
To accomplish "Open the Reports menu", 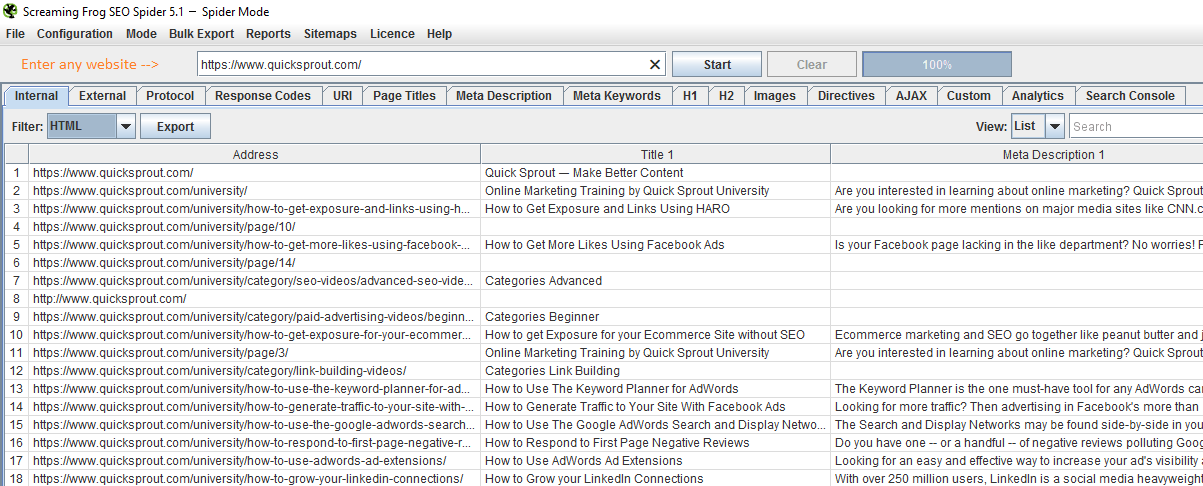I will 268,34.
